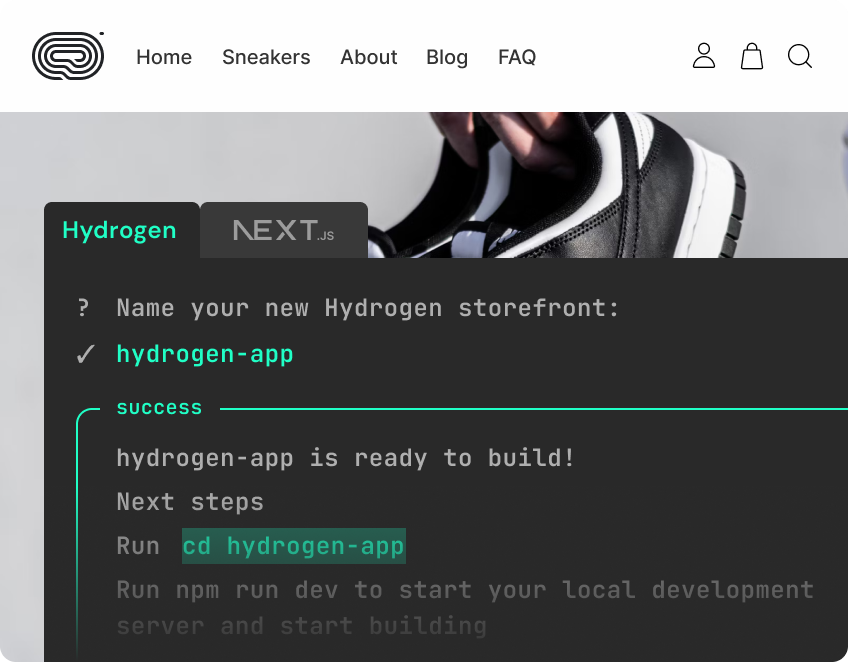Click the 'Run npm run dev' instruction line

(x=464, y=590)
